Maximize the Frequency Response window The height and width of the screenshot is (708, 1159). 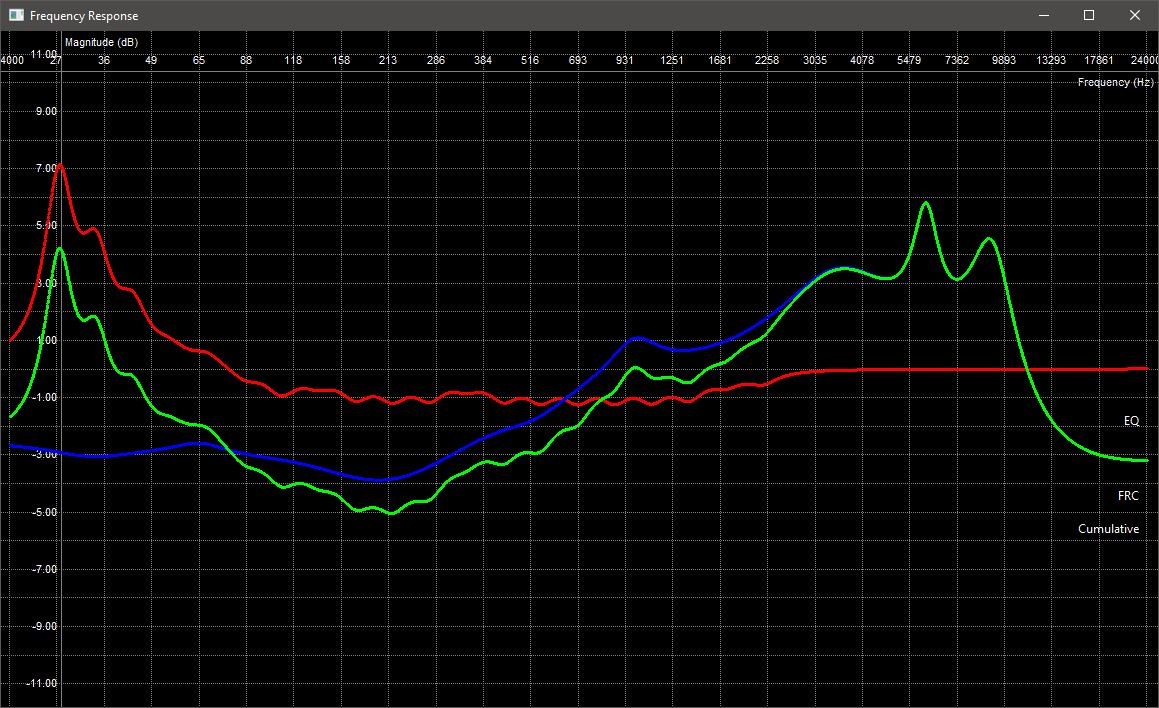[1089, 15]
